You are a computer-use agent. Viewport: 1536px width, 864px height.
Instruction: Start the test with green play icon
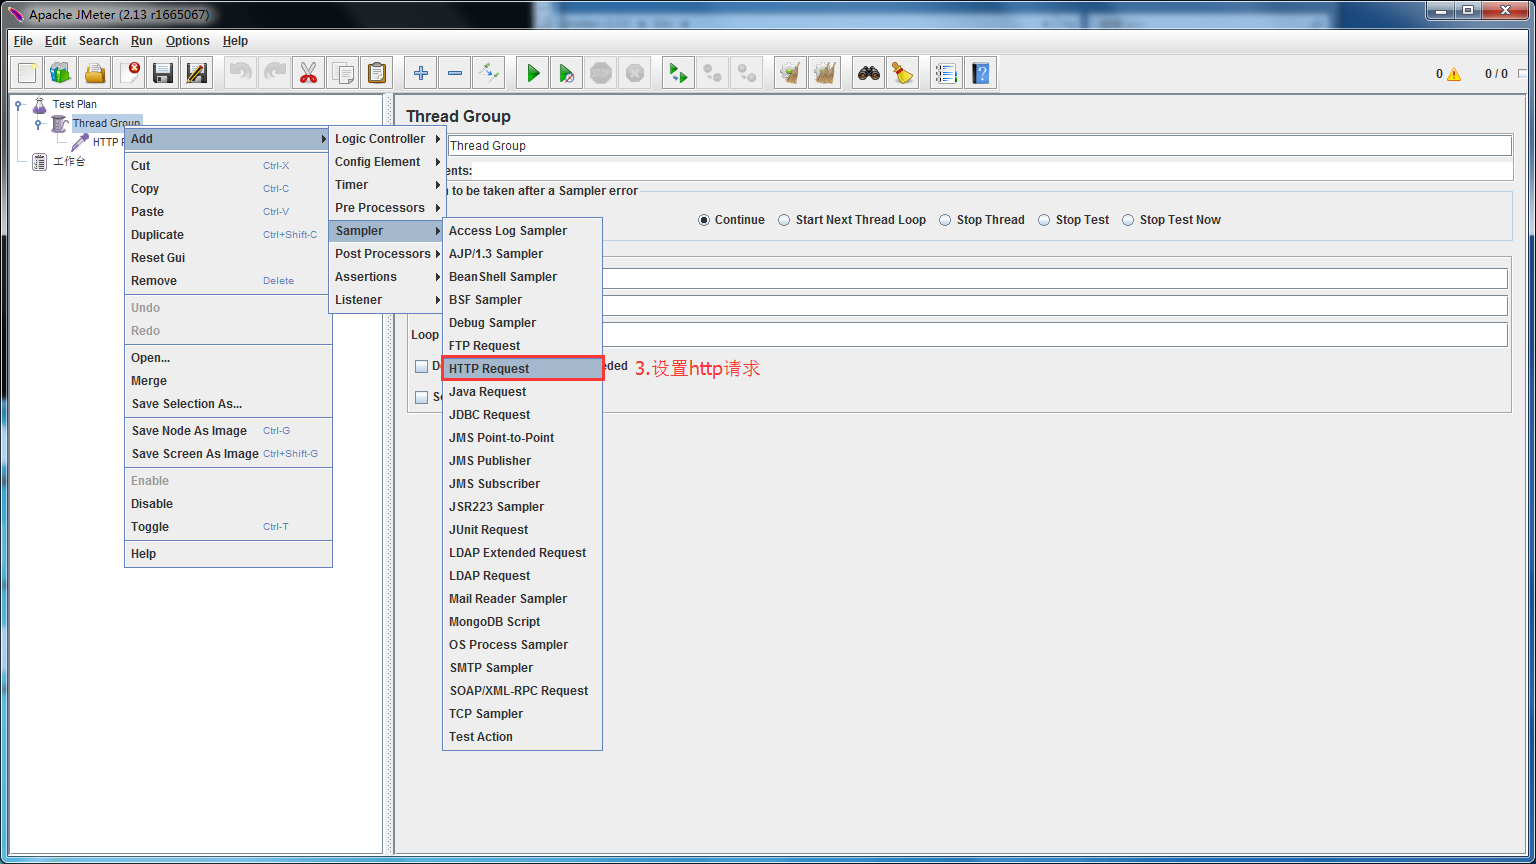pos(533,73)
